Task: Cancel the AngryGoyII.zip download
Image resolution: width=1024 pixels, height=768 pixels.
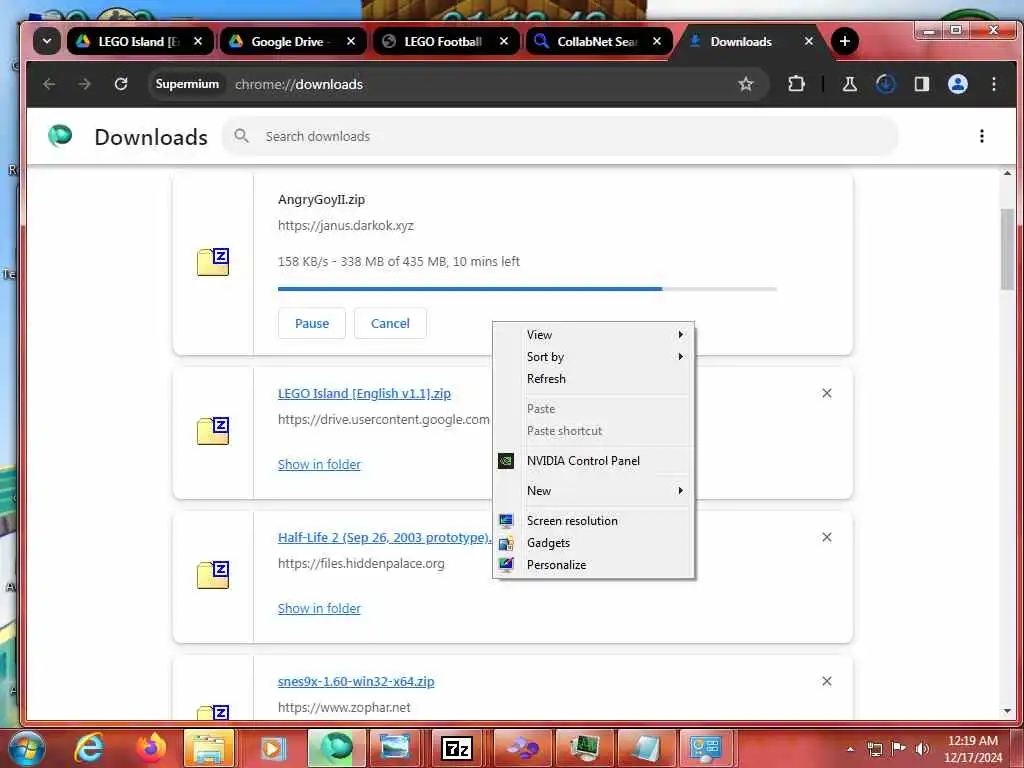Action: pyautogui.click(x=390, y=323)
